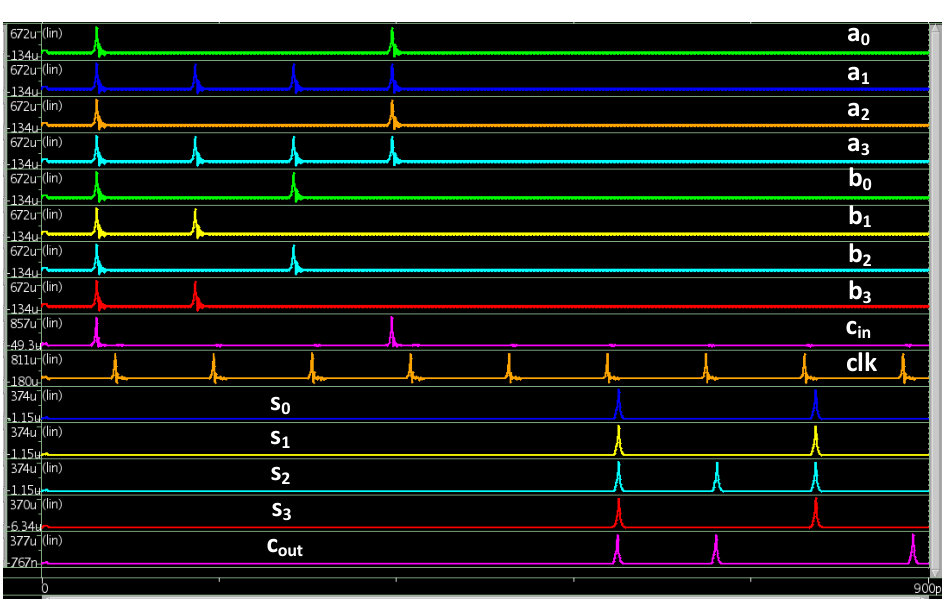Screen dimensions: 945x600
Task: Click the (lin) scale label in clk panel
Action: point(52,360)
